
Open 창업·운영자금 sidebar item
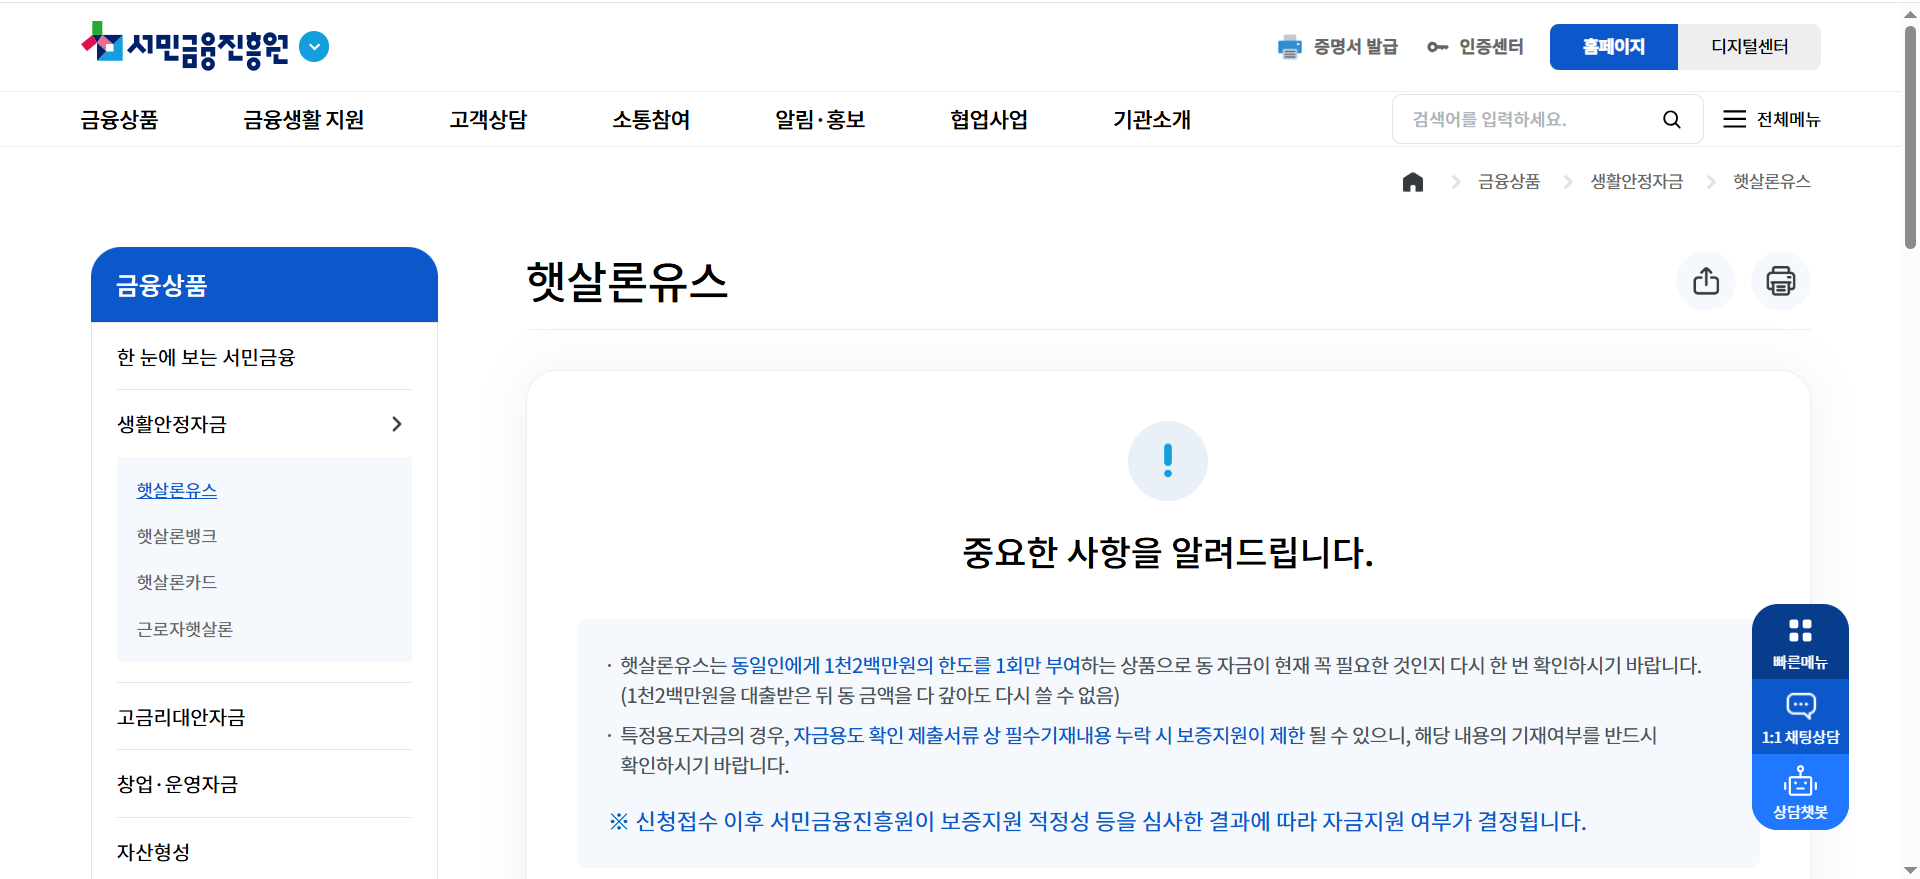pos(178,784)
